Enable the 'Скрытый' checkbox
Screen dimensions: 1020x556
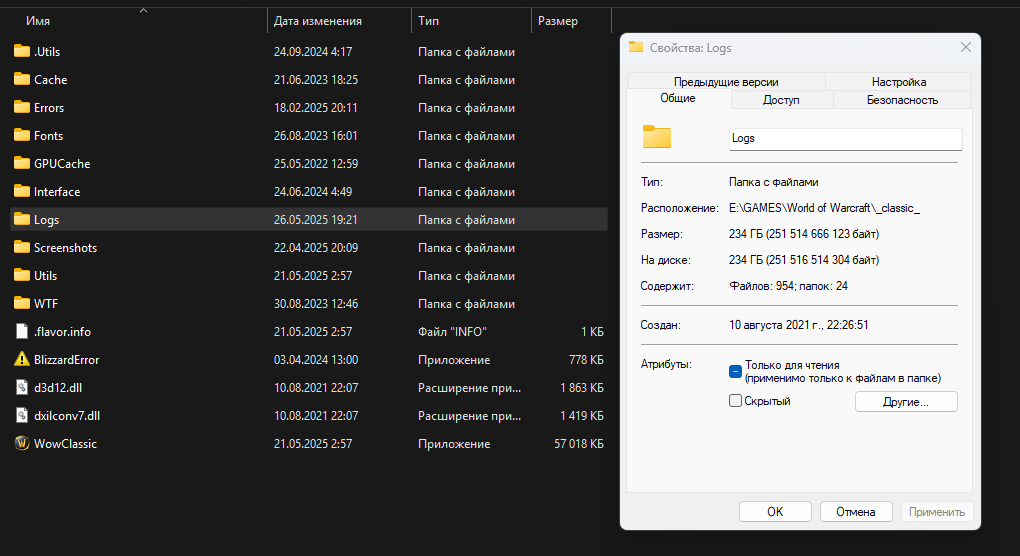[x=735, y=401]
